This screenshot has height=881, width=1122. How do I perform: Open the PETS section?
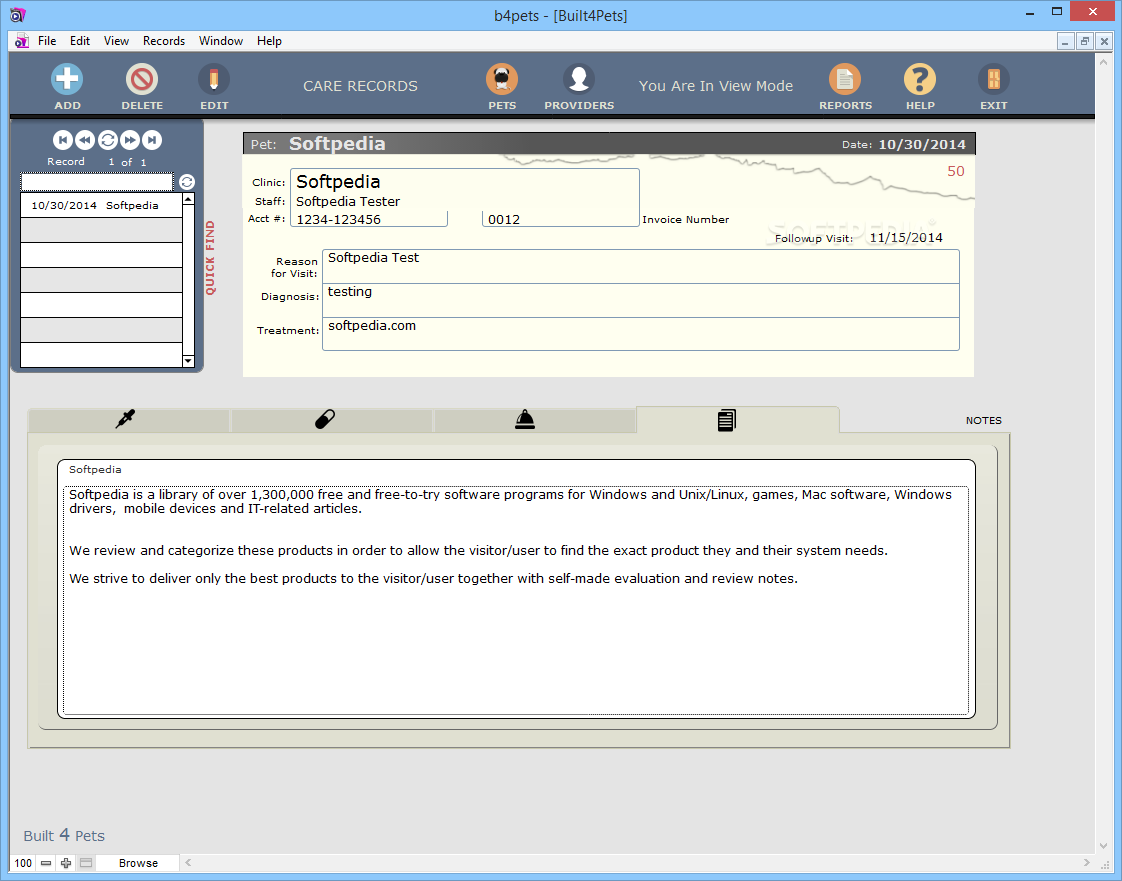pos(502,79)
